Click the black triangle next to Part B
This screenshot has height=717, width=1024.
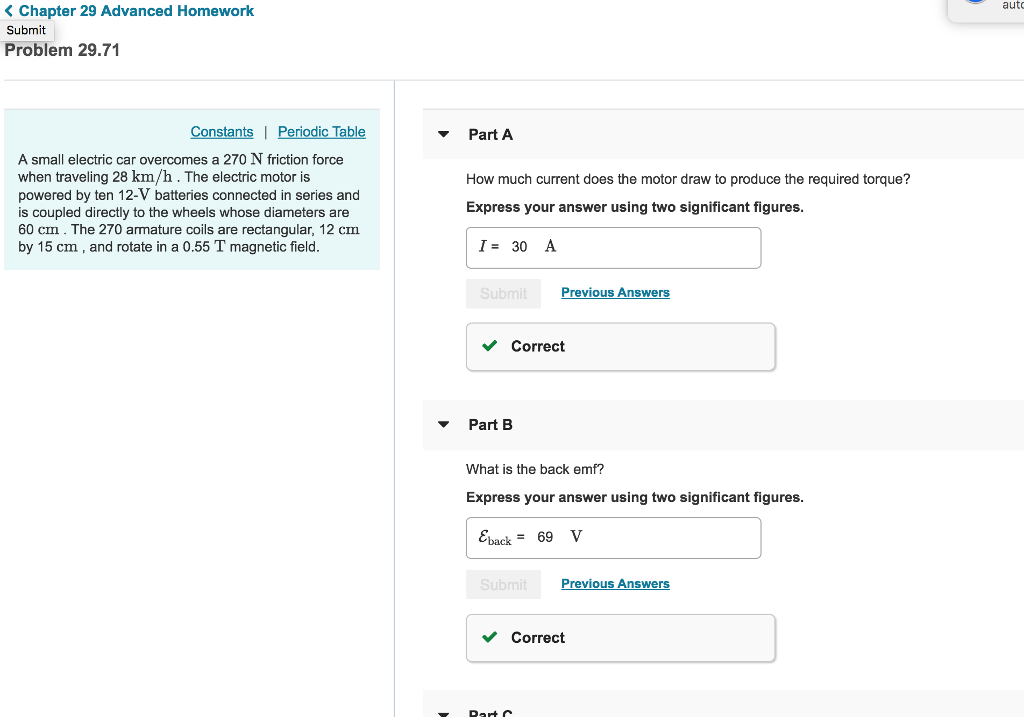coord(443,424)
